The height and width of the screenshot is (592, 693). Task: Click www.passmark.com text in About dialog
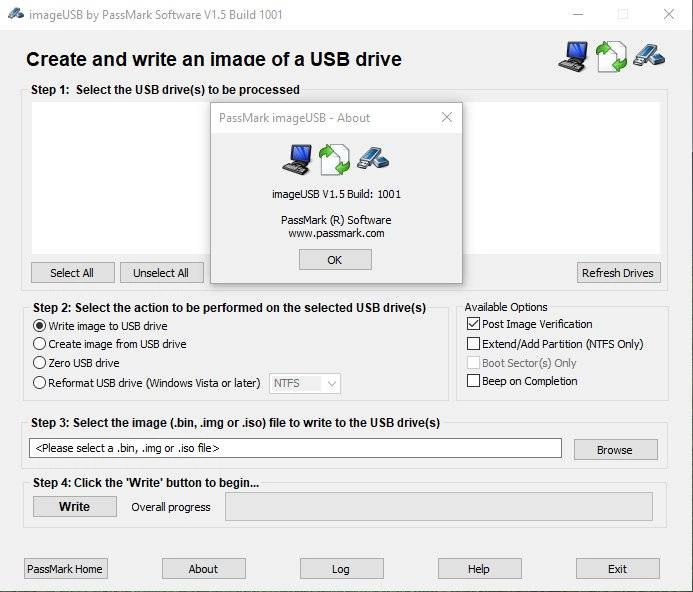[336, 233]
